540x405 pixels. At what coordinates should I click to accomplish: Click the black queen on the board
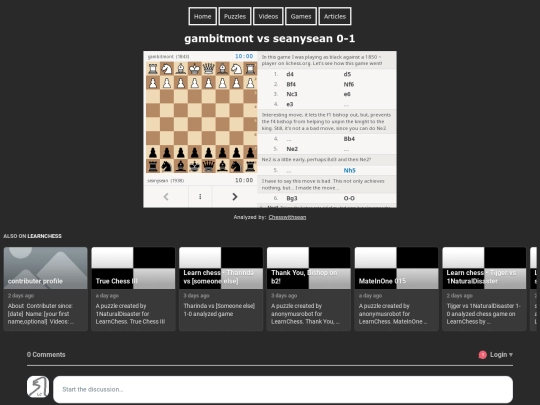[x=209, y=166]
